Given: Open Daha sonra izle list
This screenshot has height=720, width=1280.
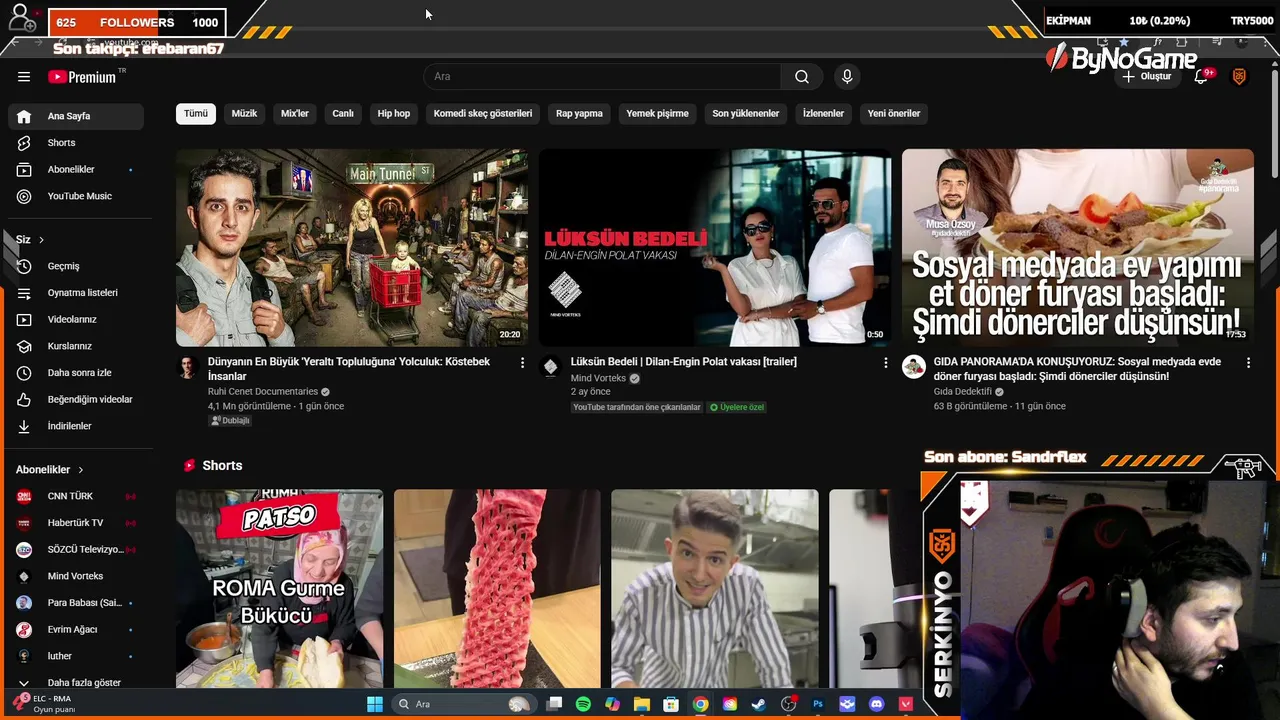Looking at the screenshot, I should [x=76, y=373].
